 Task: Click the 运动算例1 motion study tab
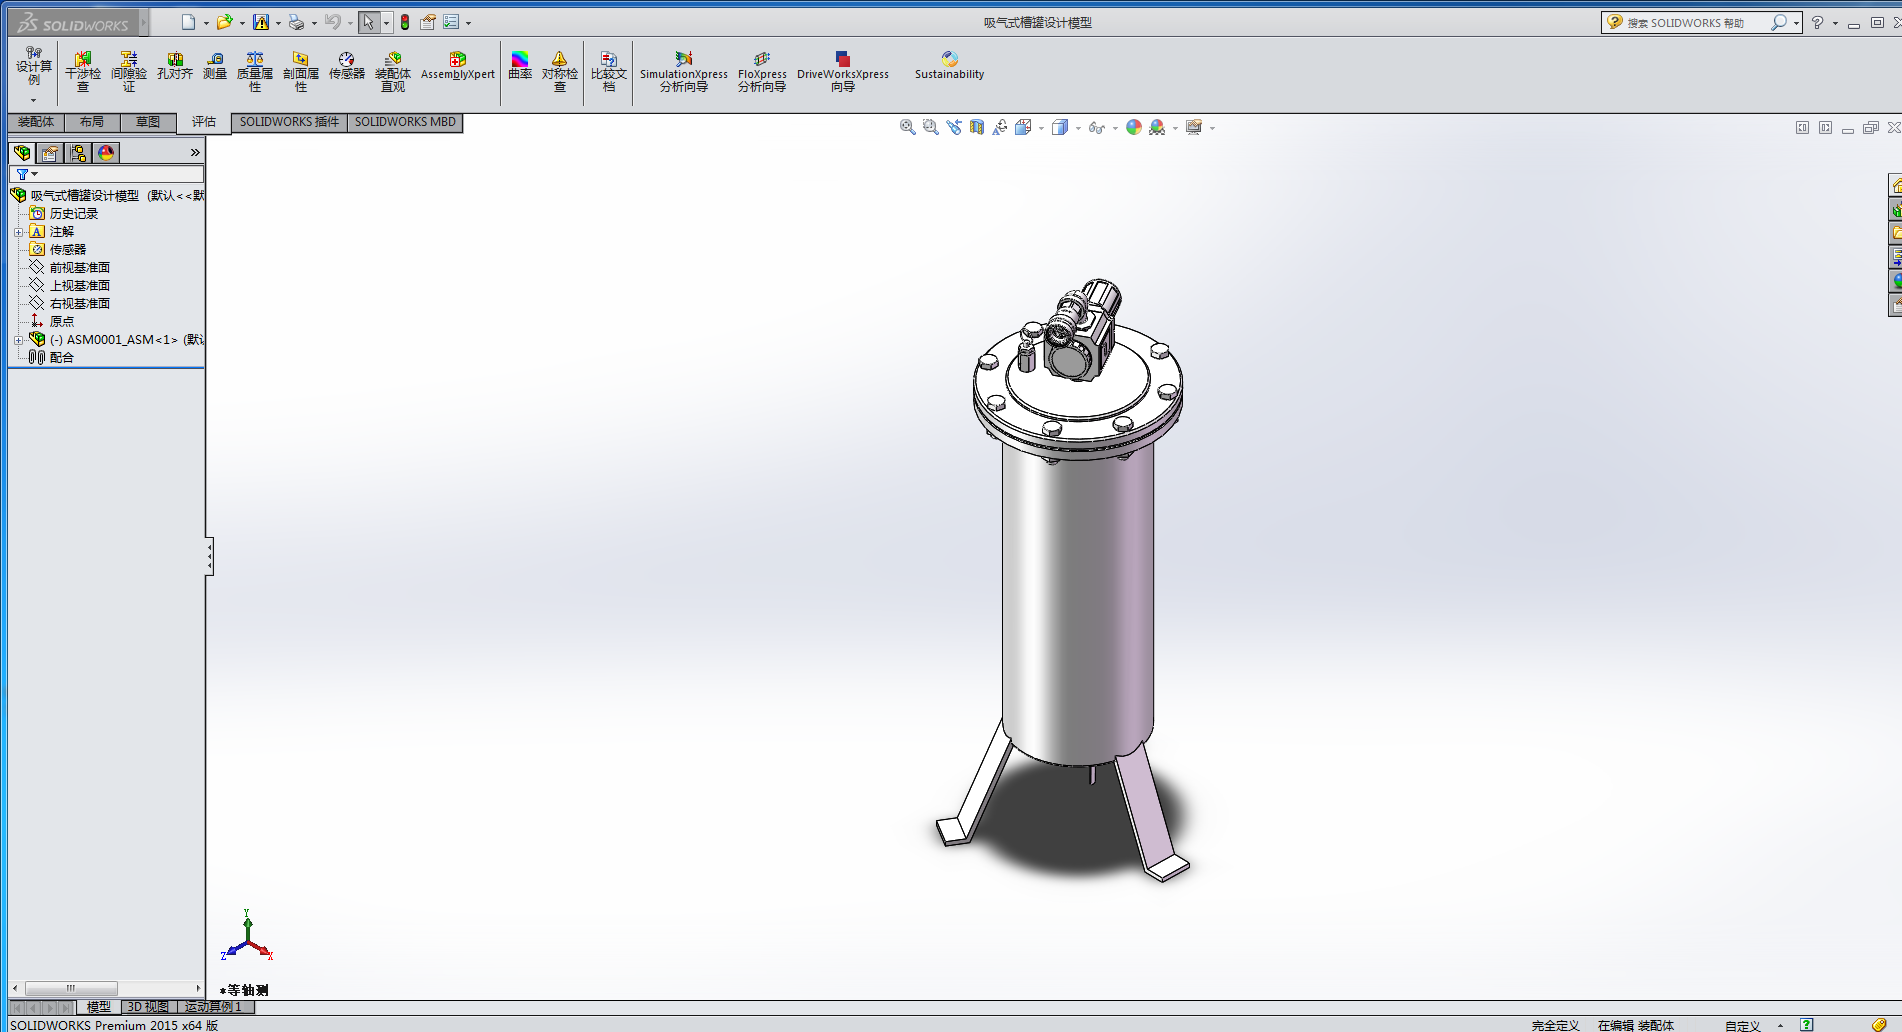214,1007
